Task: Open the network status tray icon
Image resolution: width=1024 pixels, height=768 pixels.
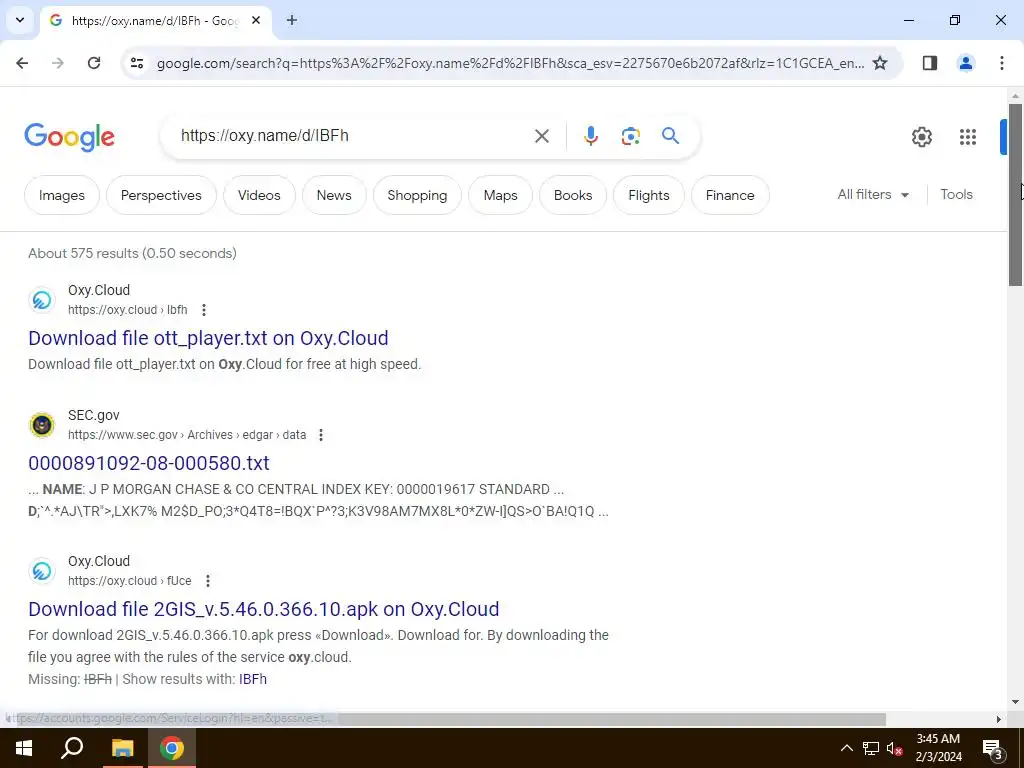Action: click(x=871, y=748)
